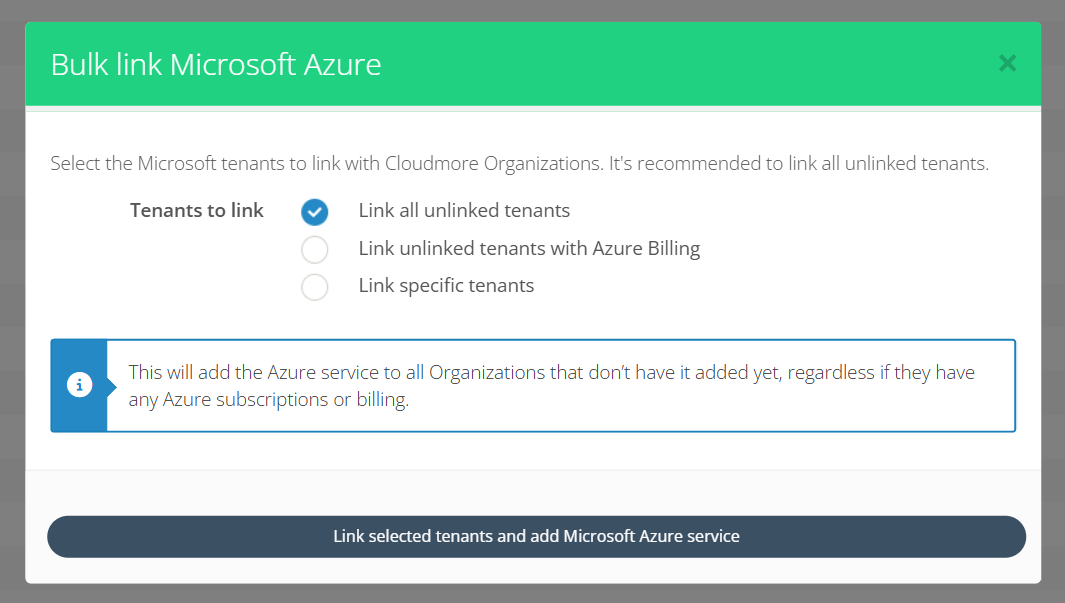Click empty white space right of 'Link specific tenants'
The width and height of the screenshot is (1065, 603).
tap(780, 287)
